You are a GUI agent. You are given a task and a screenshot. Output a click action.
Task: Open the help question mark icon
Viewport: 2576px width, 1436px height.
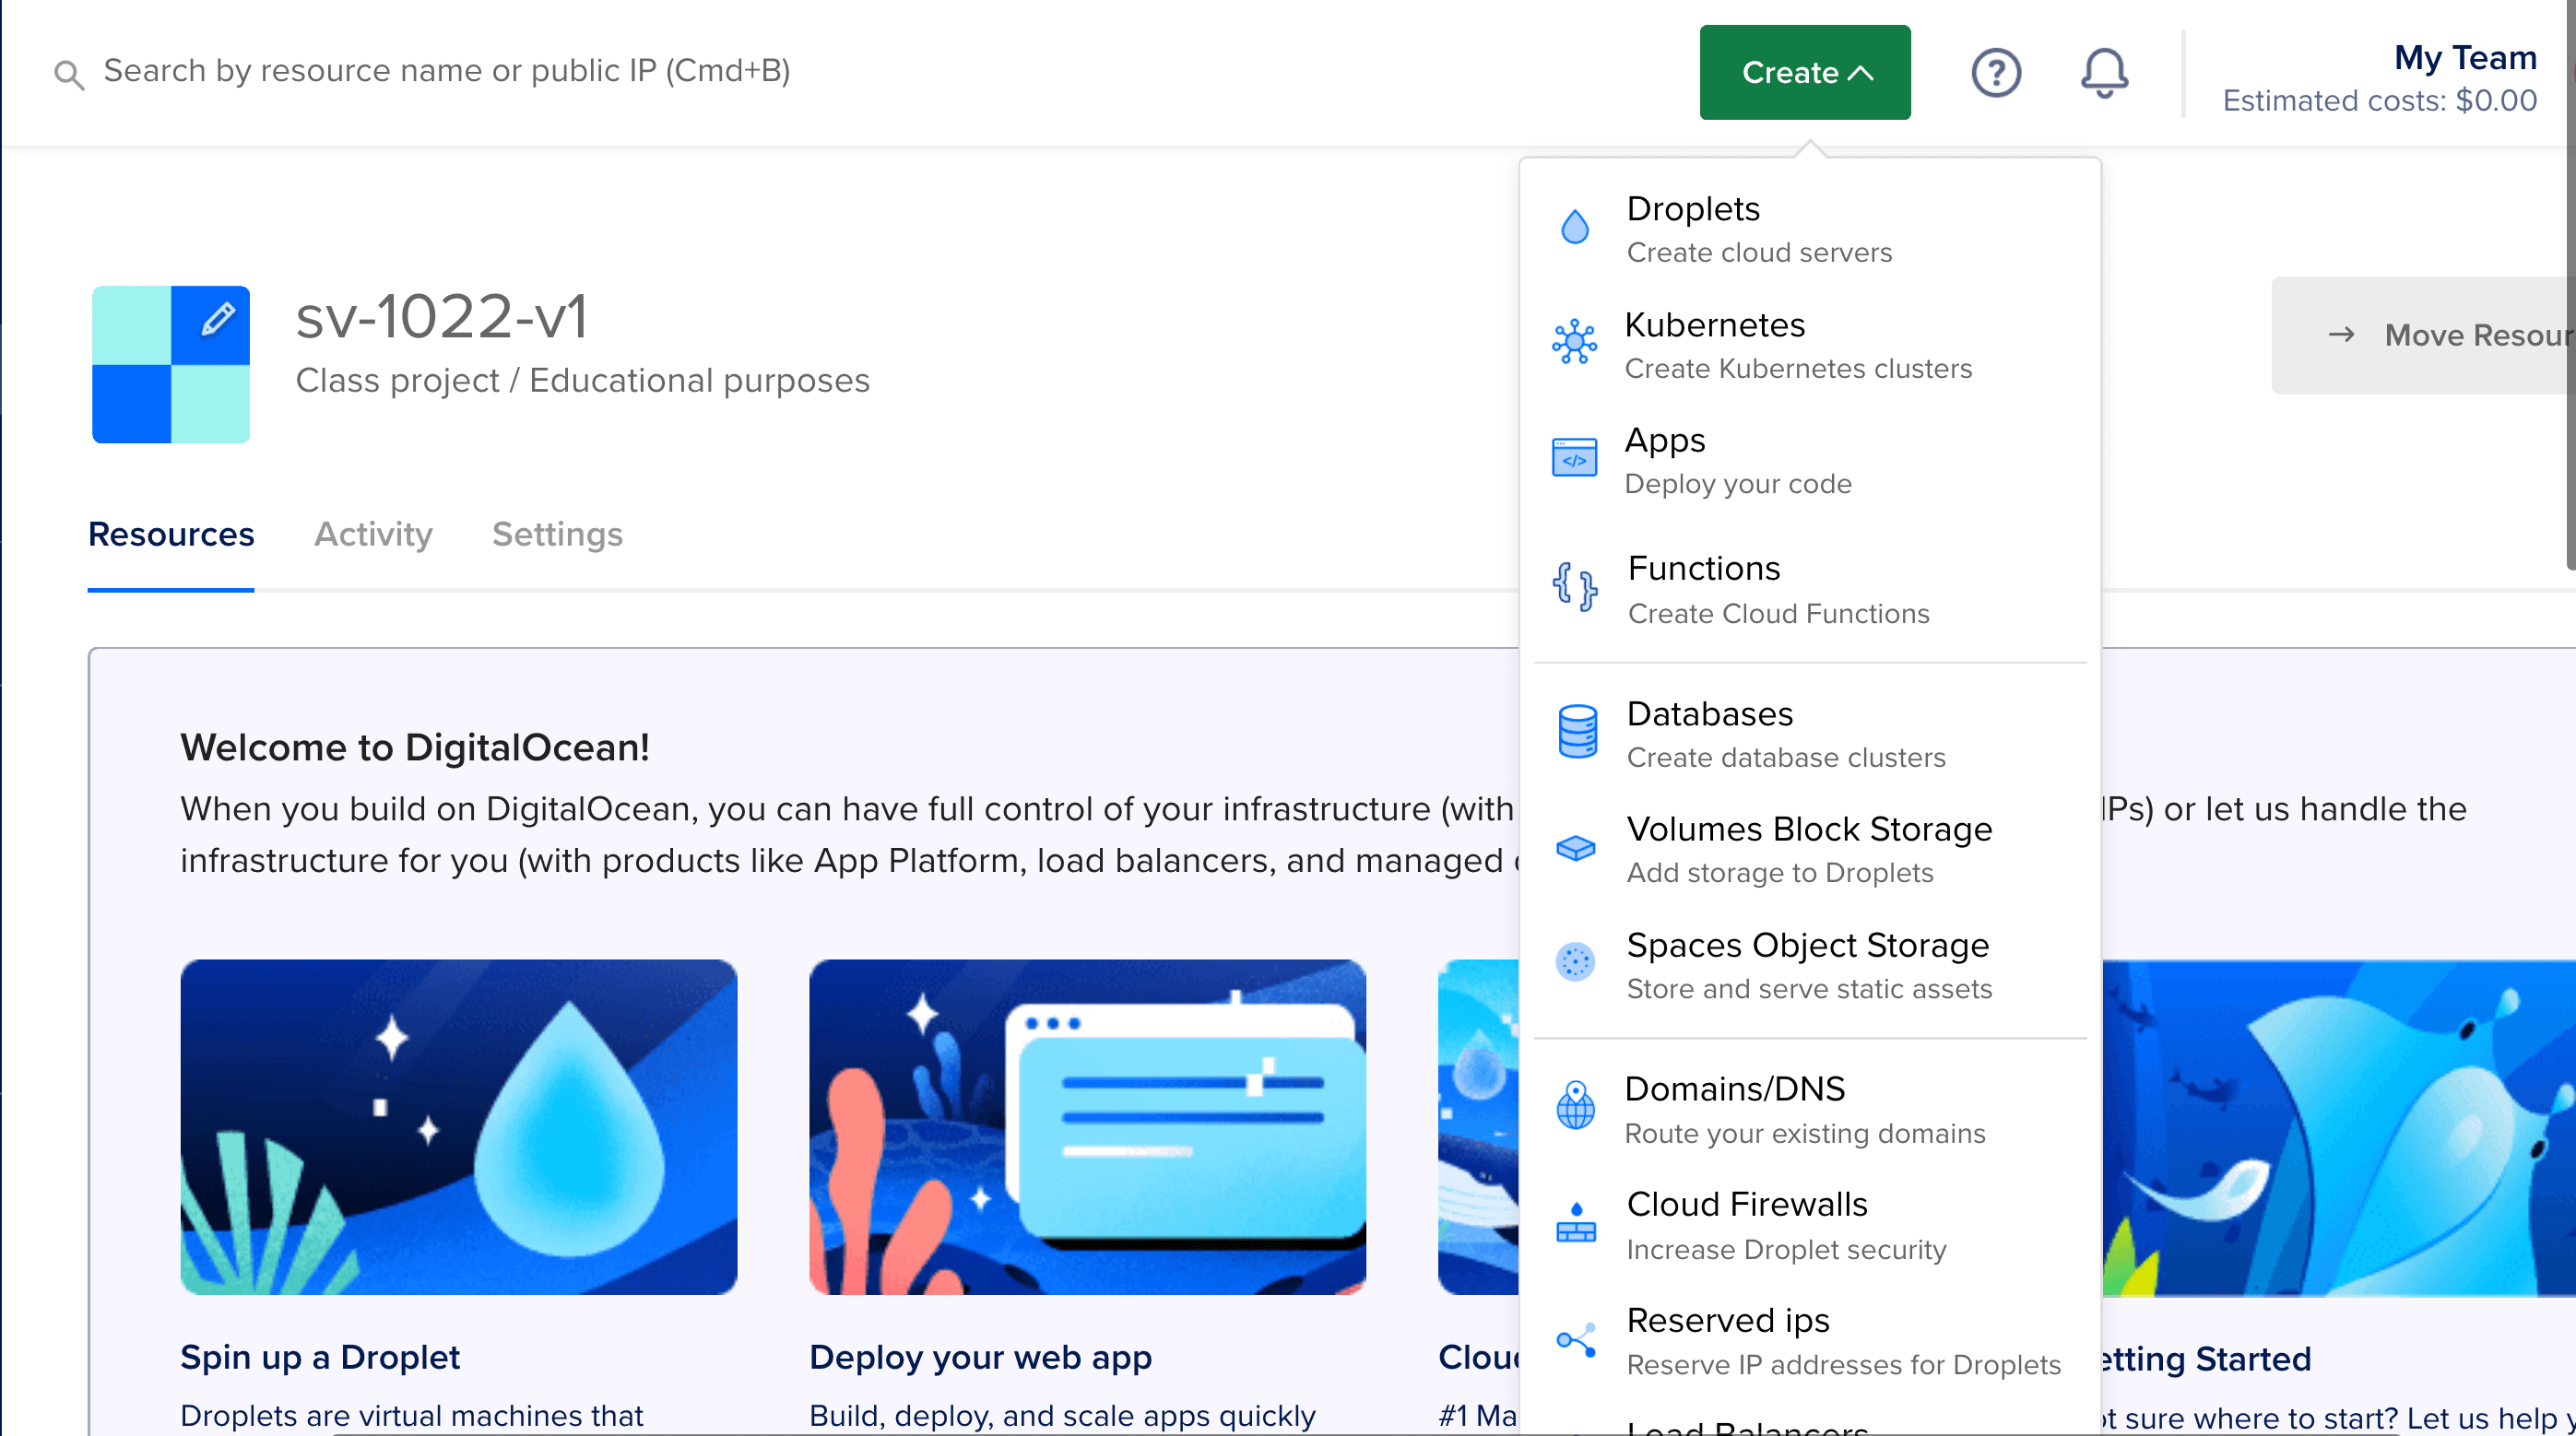[x=1996, y=73]
